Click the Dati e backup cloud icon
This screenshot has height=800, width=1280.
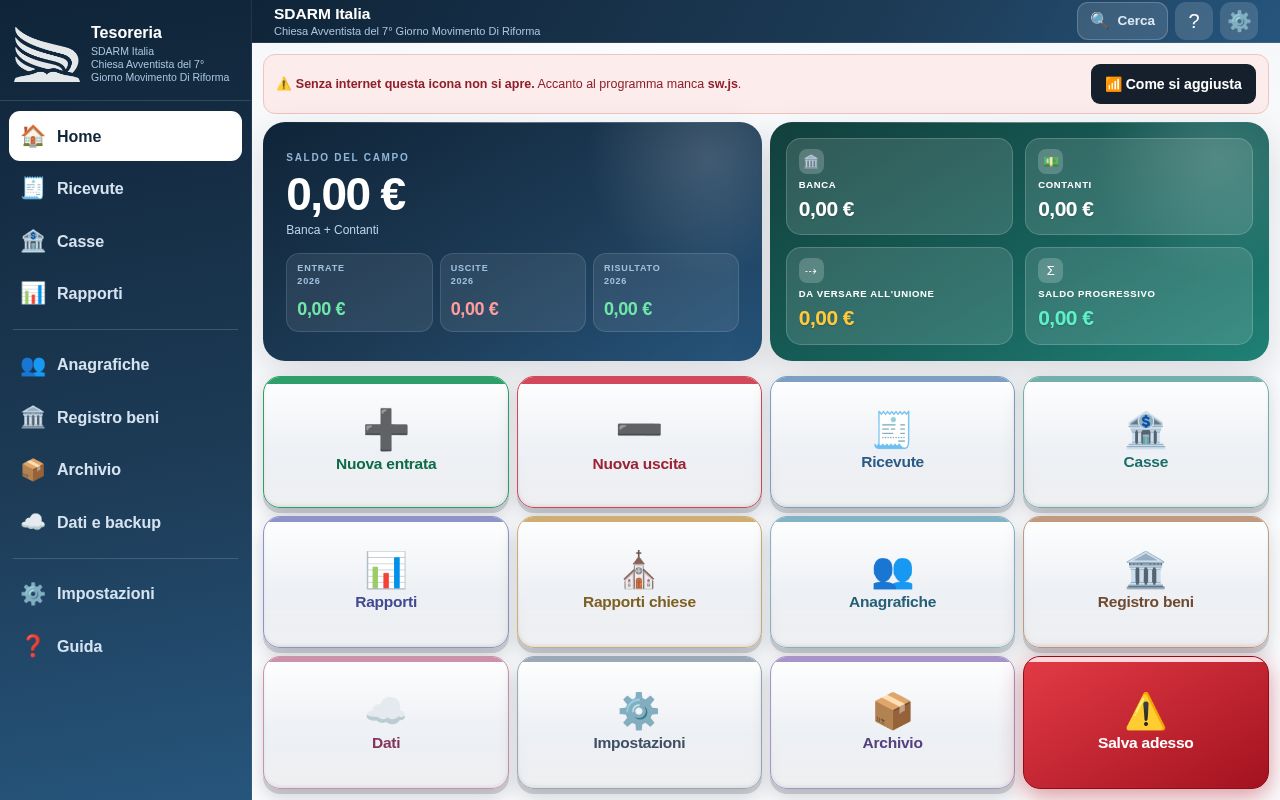[33, 522]
